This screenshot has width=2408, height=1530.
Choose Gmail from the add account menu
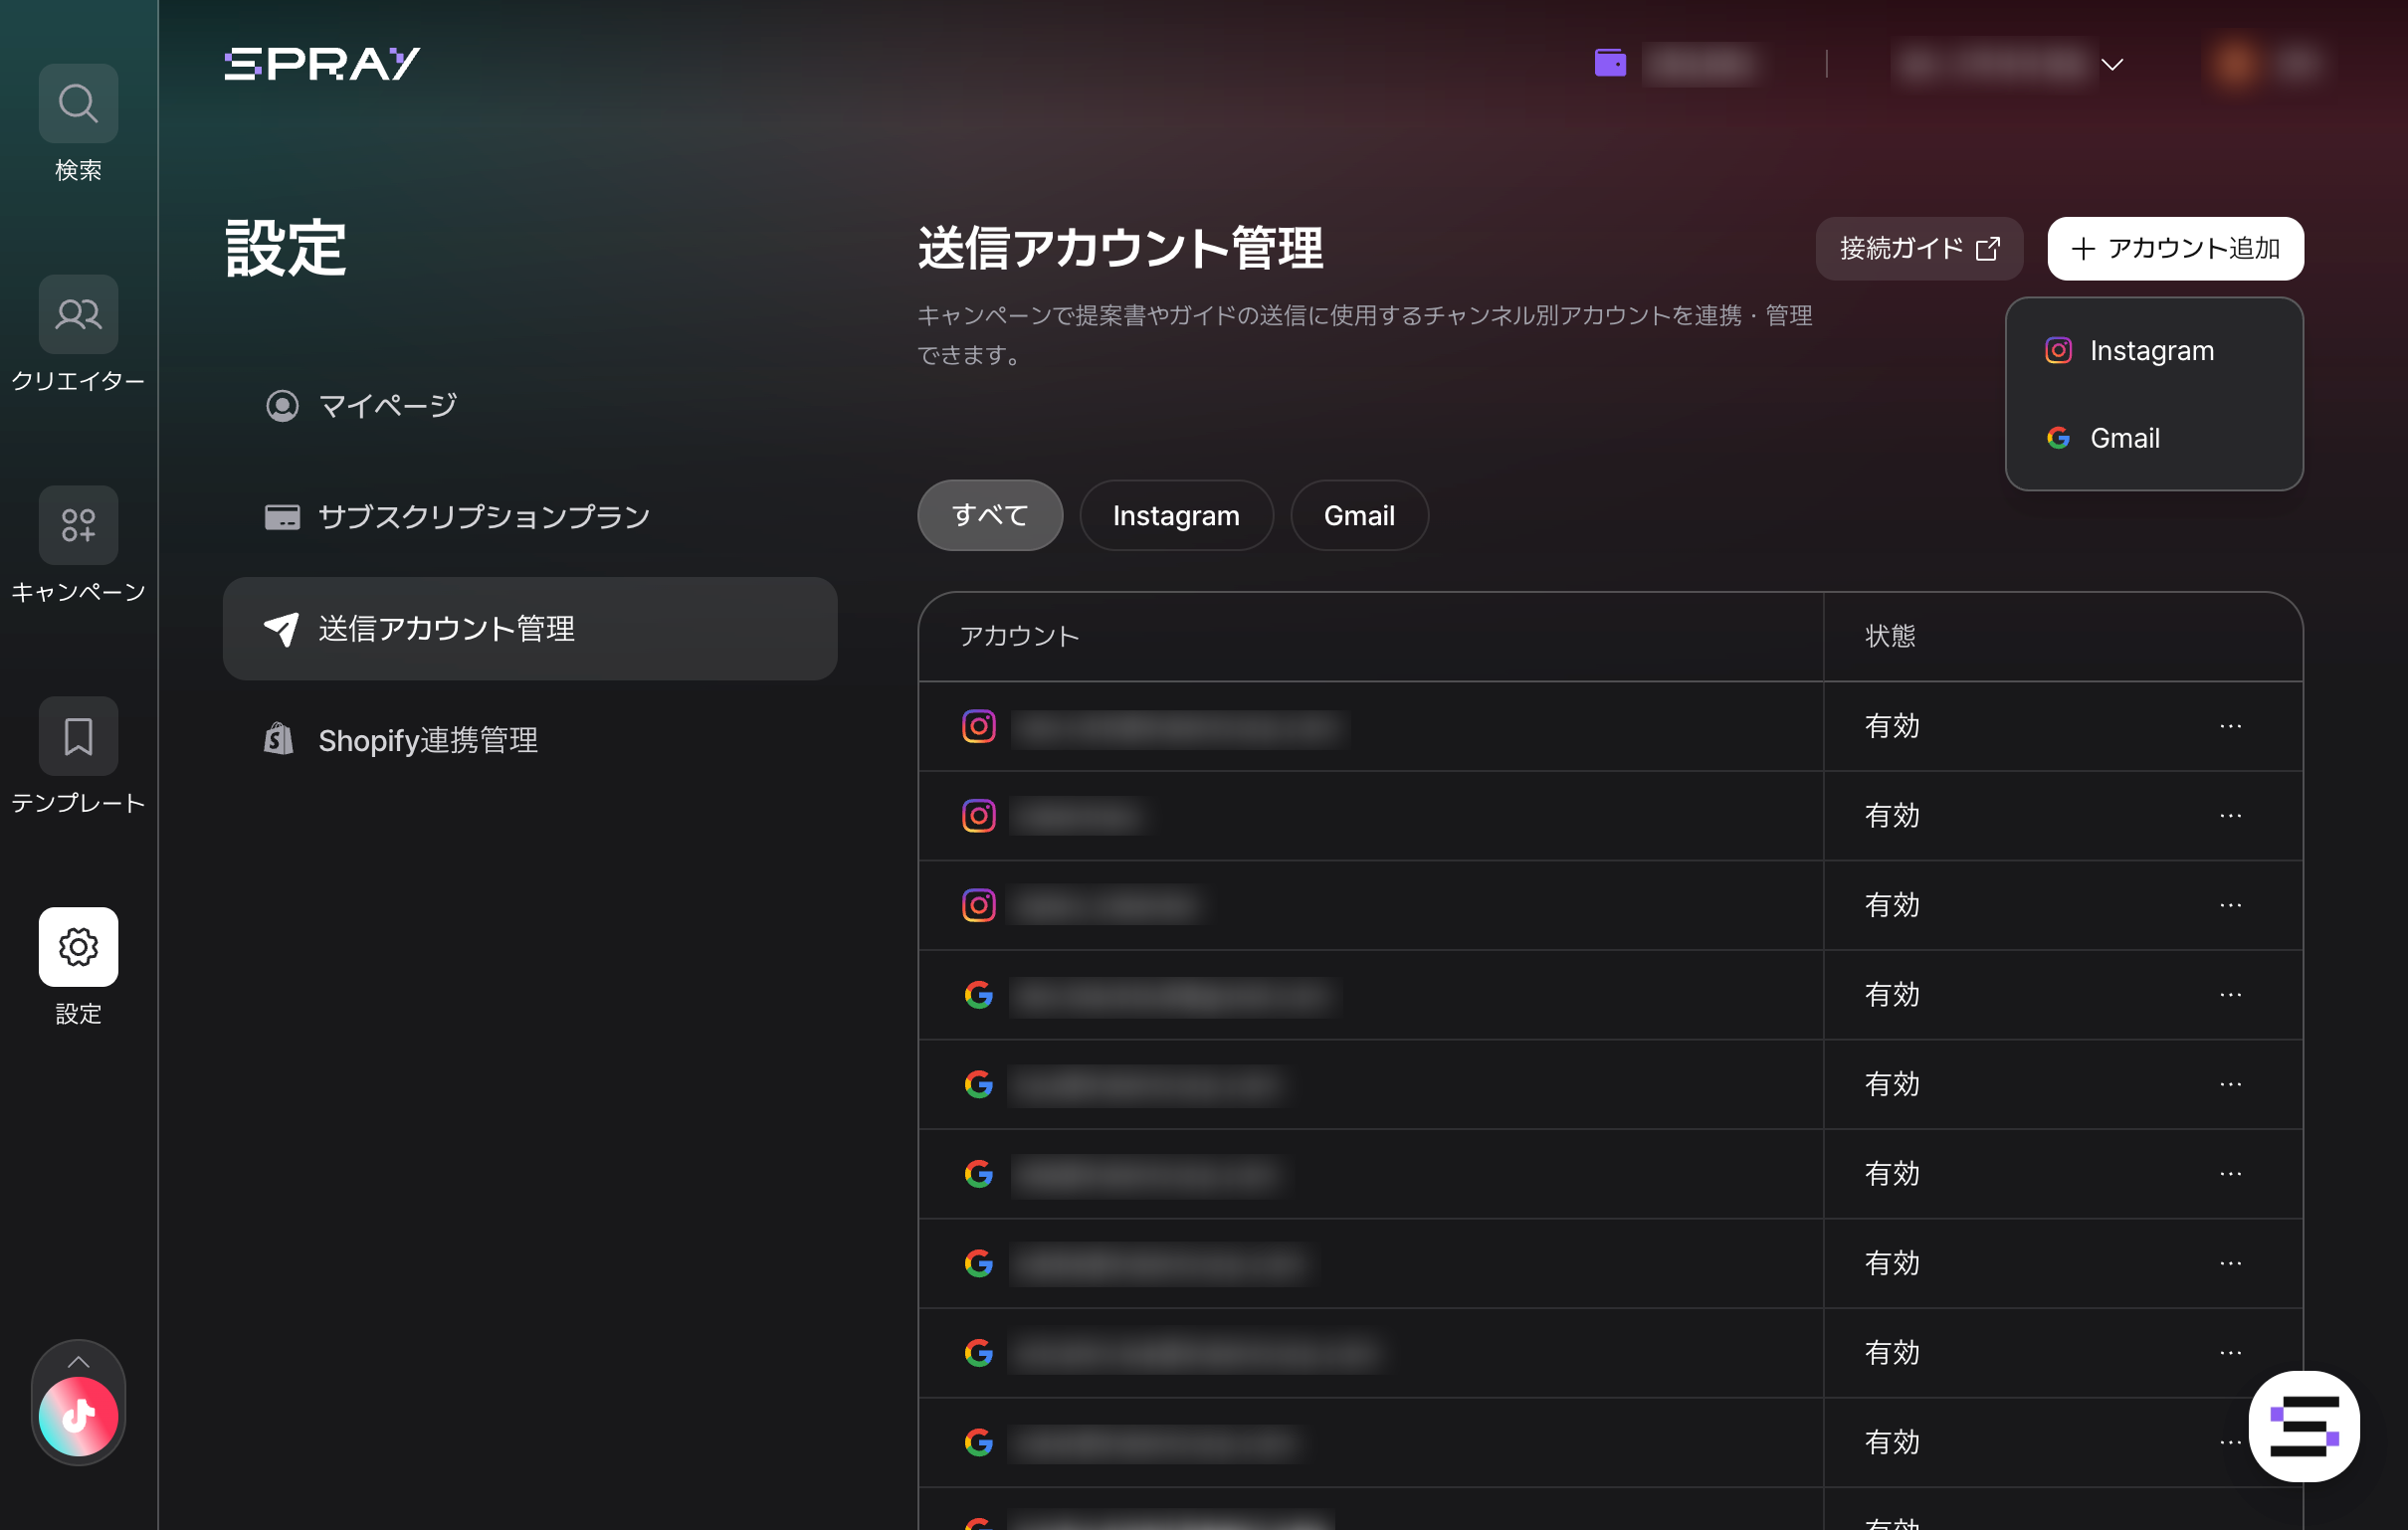[2124, 438]
